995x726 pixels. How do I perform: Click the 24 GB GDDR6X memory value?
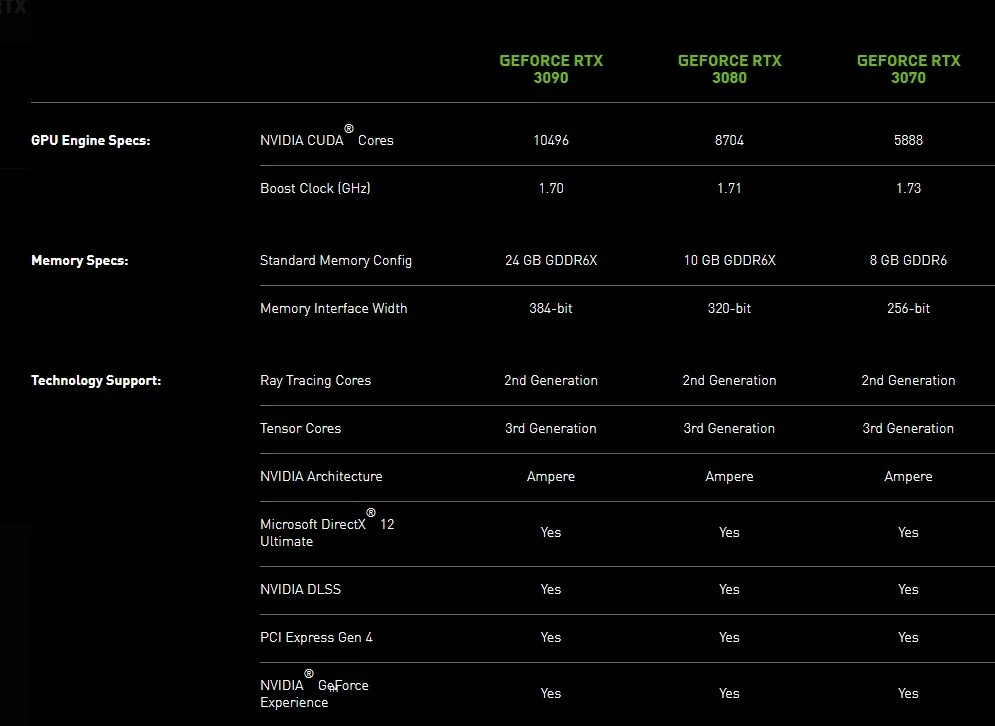(x=551, y=260)
